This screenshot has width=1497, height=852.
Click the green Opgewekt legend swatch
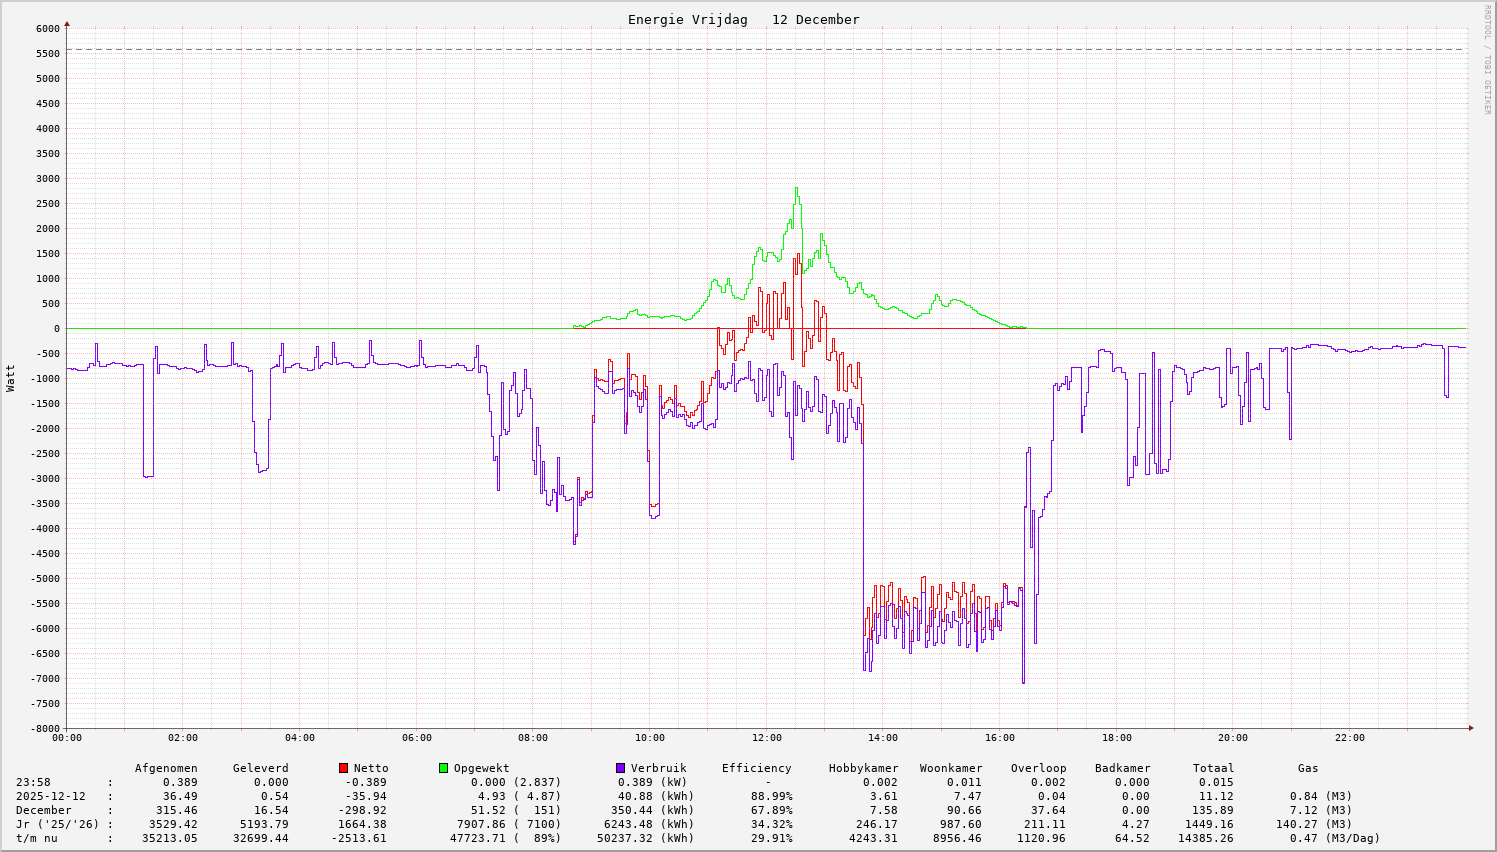pyautogui.click(x=443, y=768)
